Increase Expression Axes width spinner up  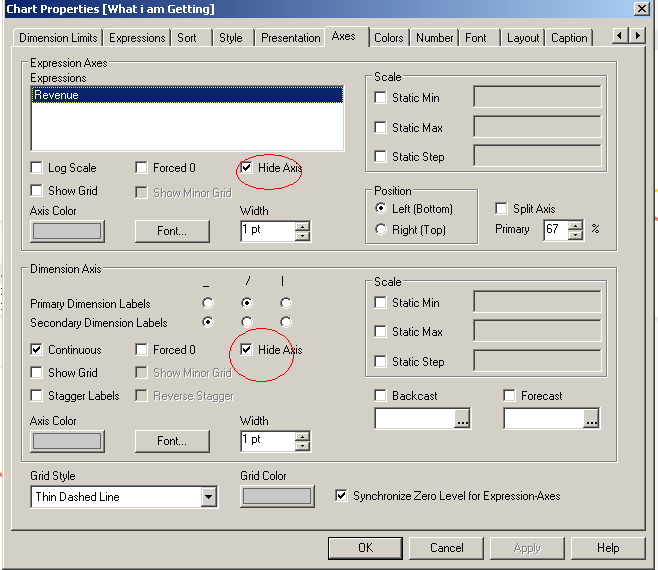(302, 227)
